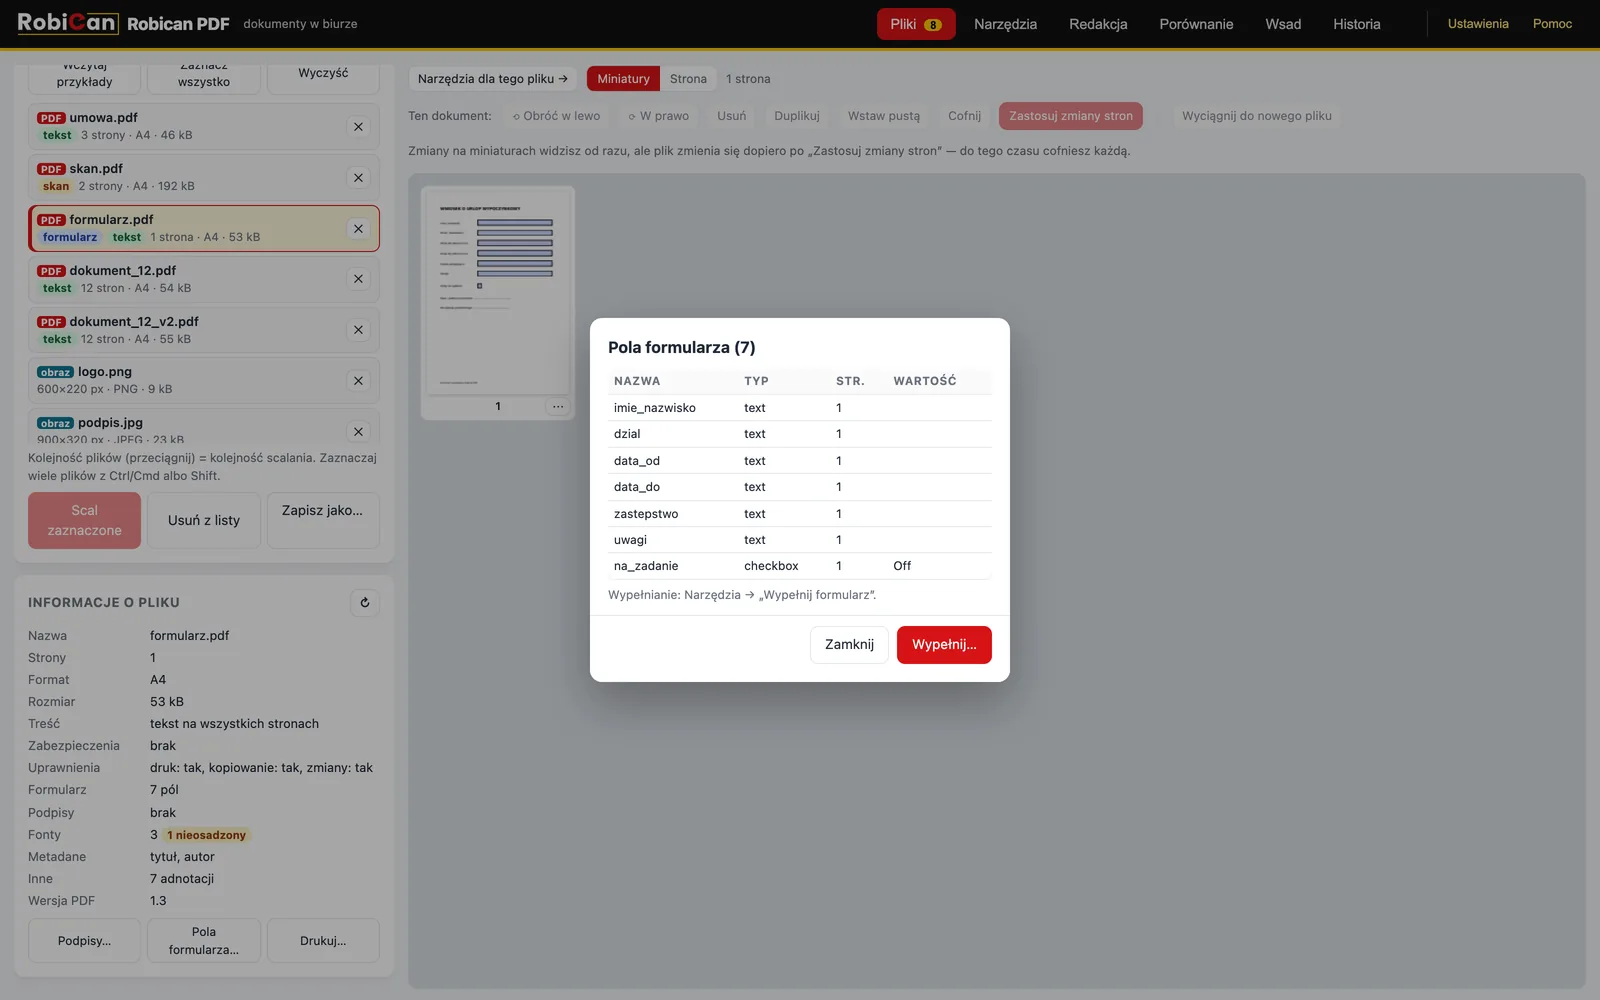The width and height of the screenshot is (1600, 1000).
Task: Open Narzędzia dla tego pliku menu
Action: tap(492, 79)
